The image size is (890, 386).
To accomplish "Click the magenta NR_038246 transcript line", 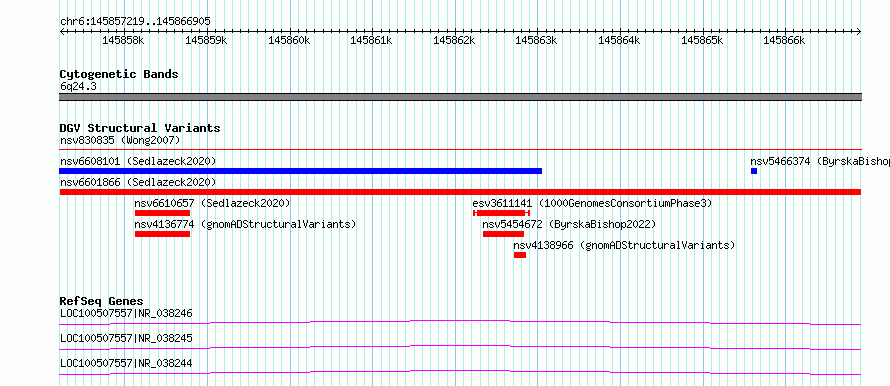I will coord(460,322).
